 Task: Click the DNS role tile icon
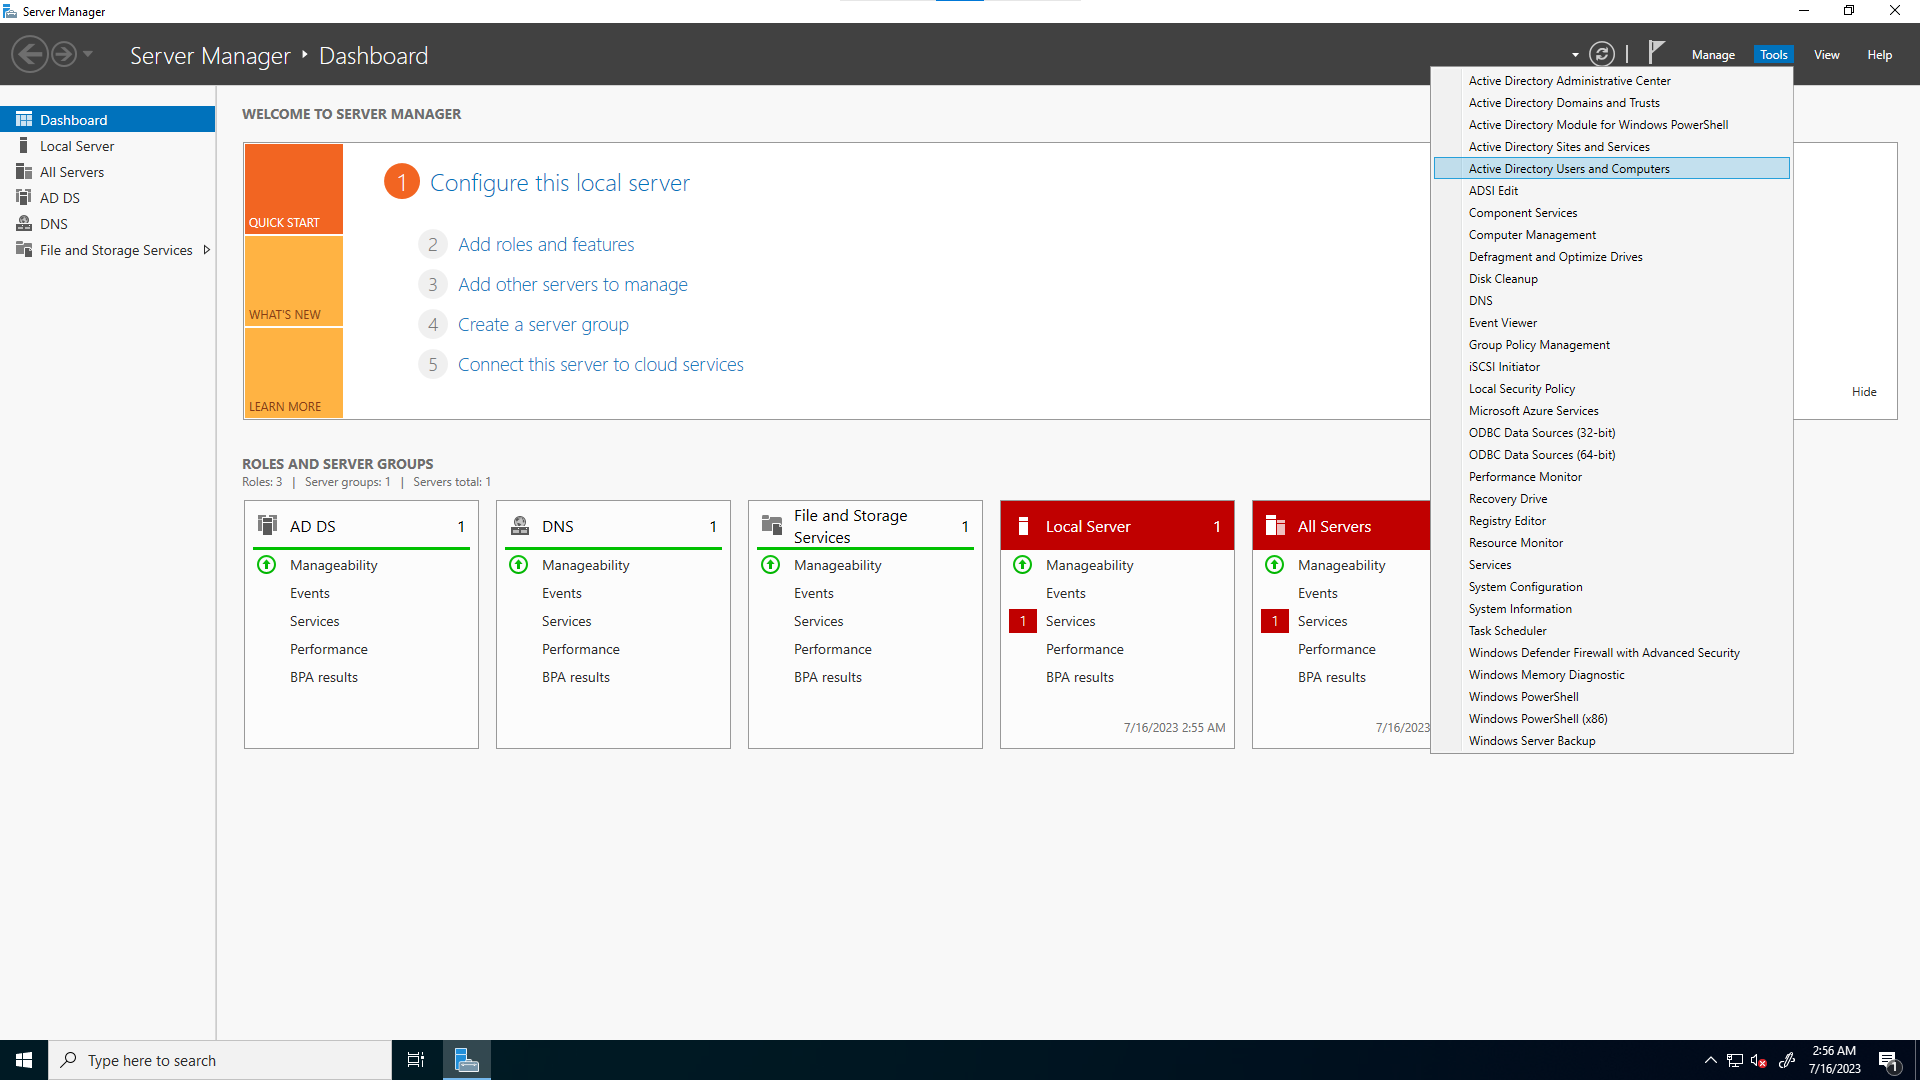coord(520,525)
